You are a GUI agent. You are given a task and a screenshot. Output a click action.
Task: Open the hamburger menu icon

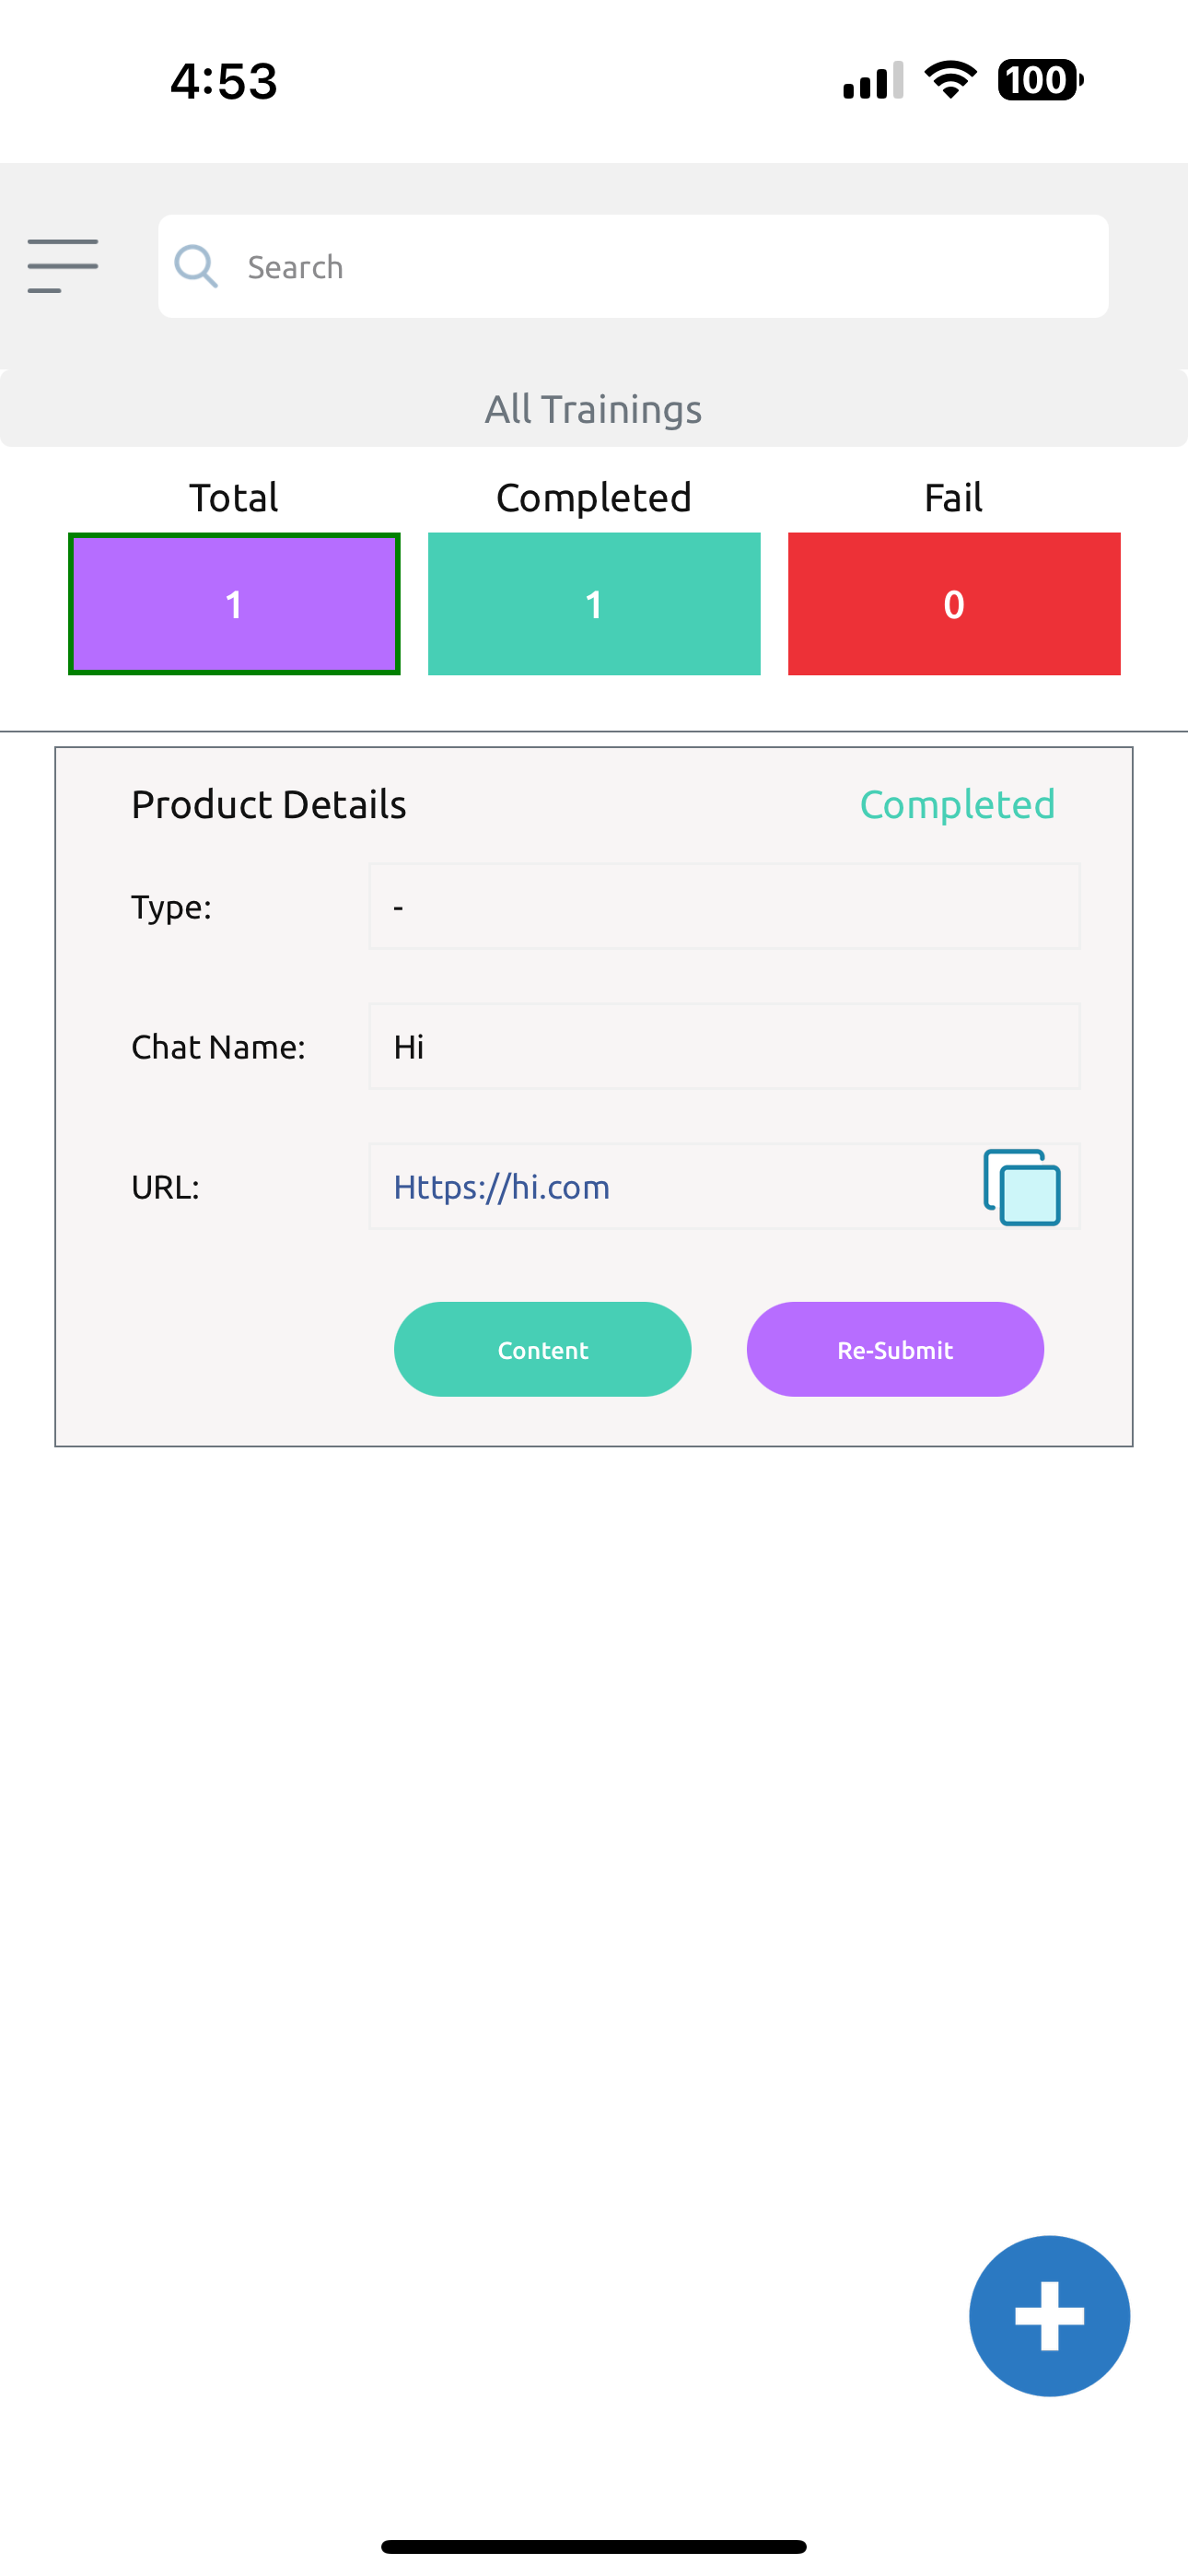pyautogui.click(x=63, y=266)
